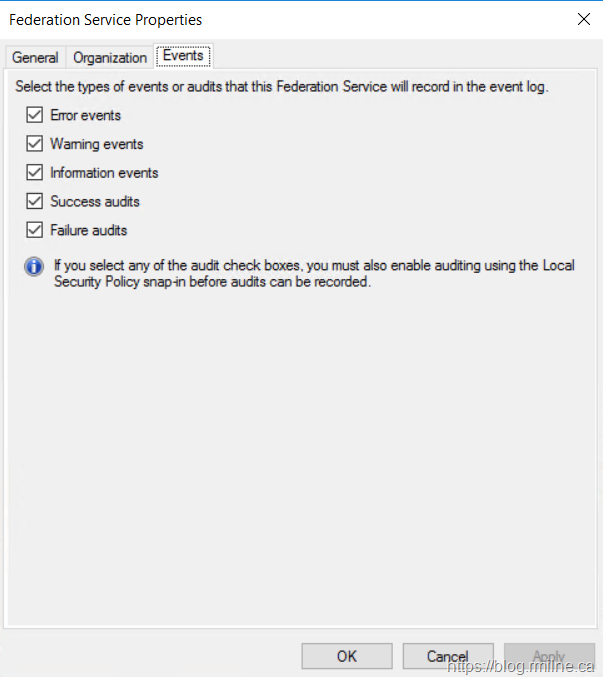Screen dimensions: 603x677
Task: Close the Federation Service Properties dialog
Action: click(583, 19)
